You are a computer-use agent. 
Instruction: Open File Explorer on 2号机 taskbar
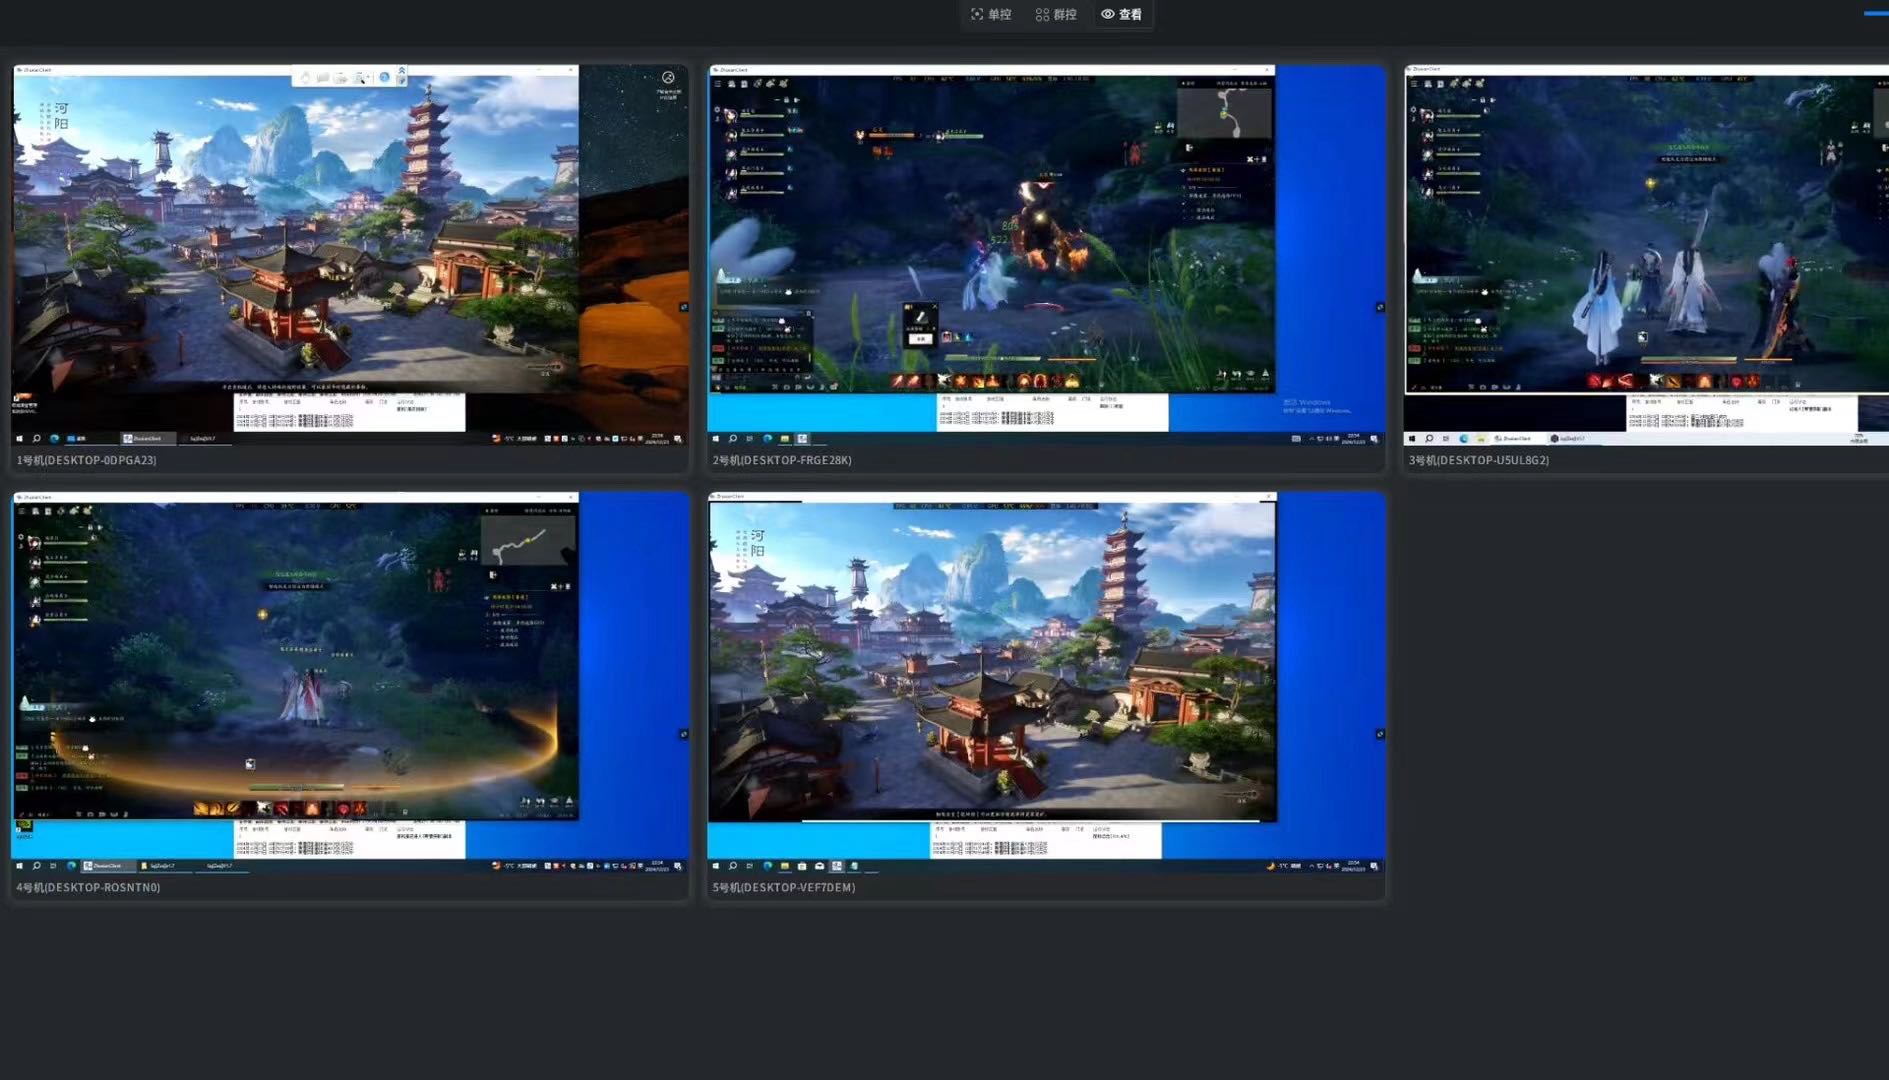[x=785, y=438]
